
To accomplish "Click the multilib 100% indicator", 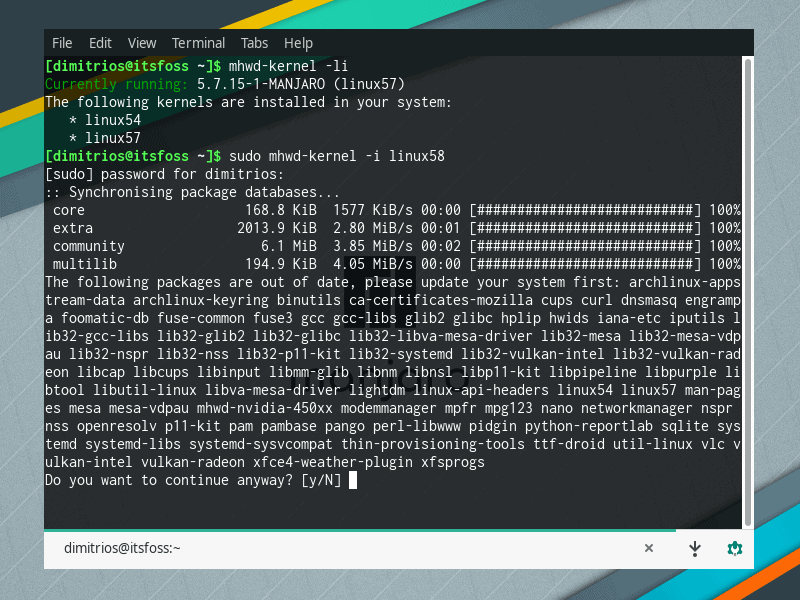I will pos(725,264).
